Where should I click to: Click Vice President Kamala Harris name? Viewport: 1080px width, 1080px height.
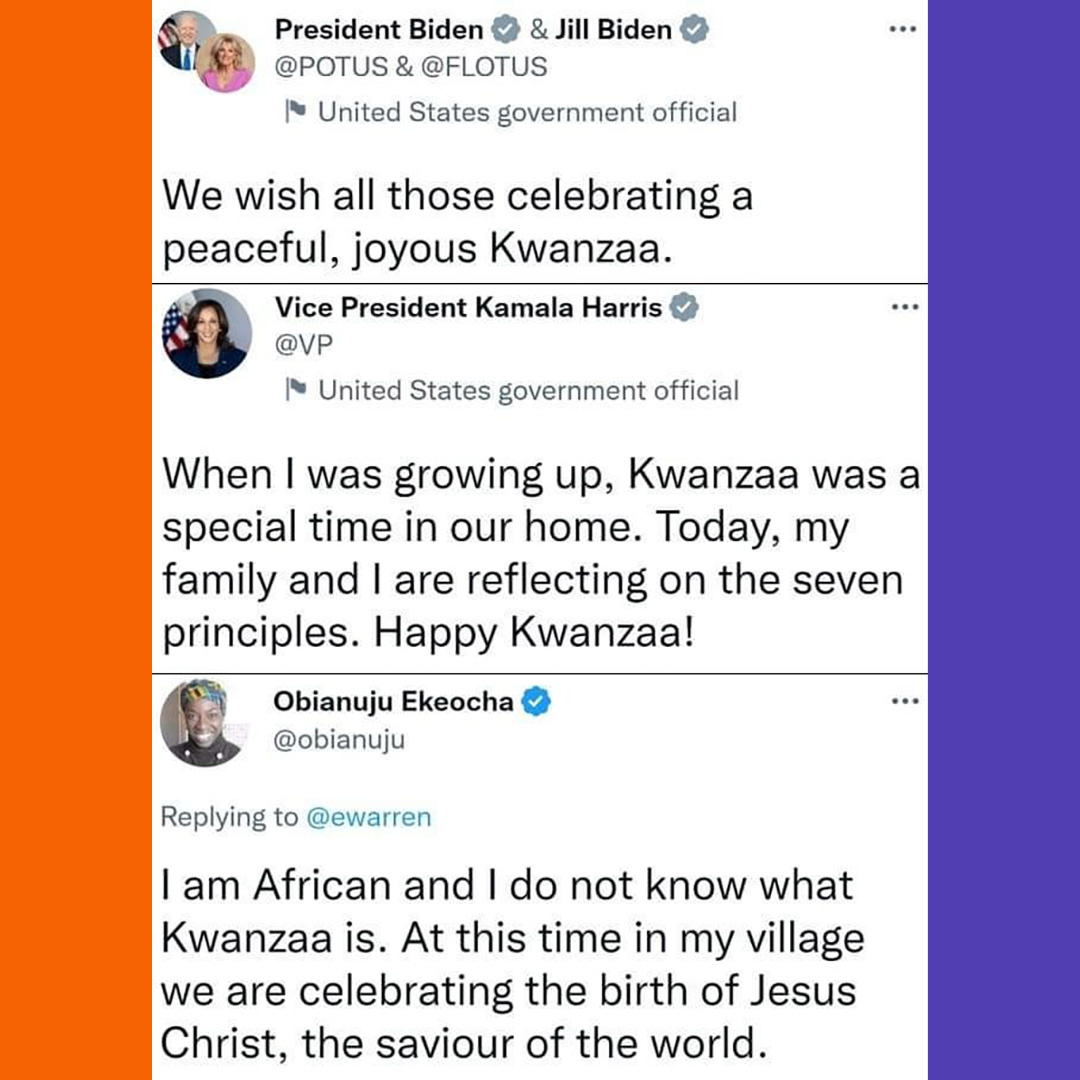point(468,307)
